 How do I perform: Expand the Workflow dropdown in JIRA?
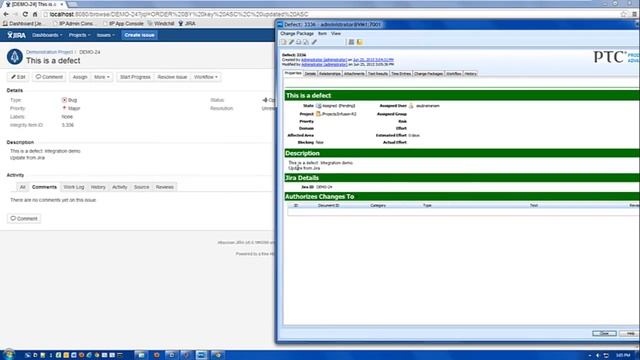click(x=206, y=77)
